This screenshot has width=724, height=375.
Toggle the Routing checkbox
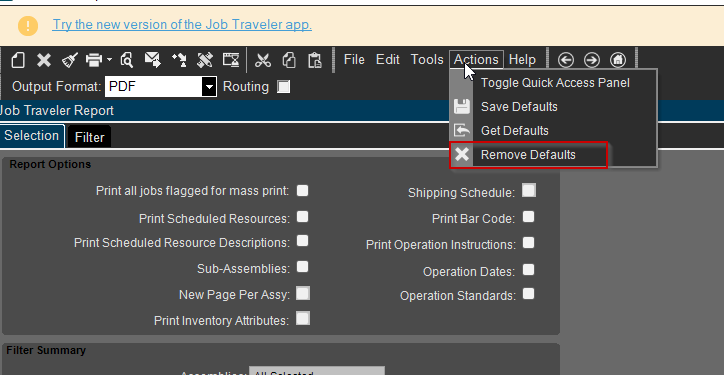click(283, 87)
